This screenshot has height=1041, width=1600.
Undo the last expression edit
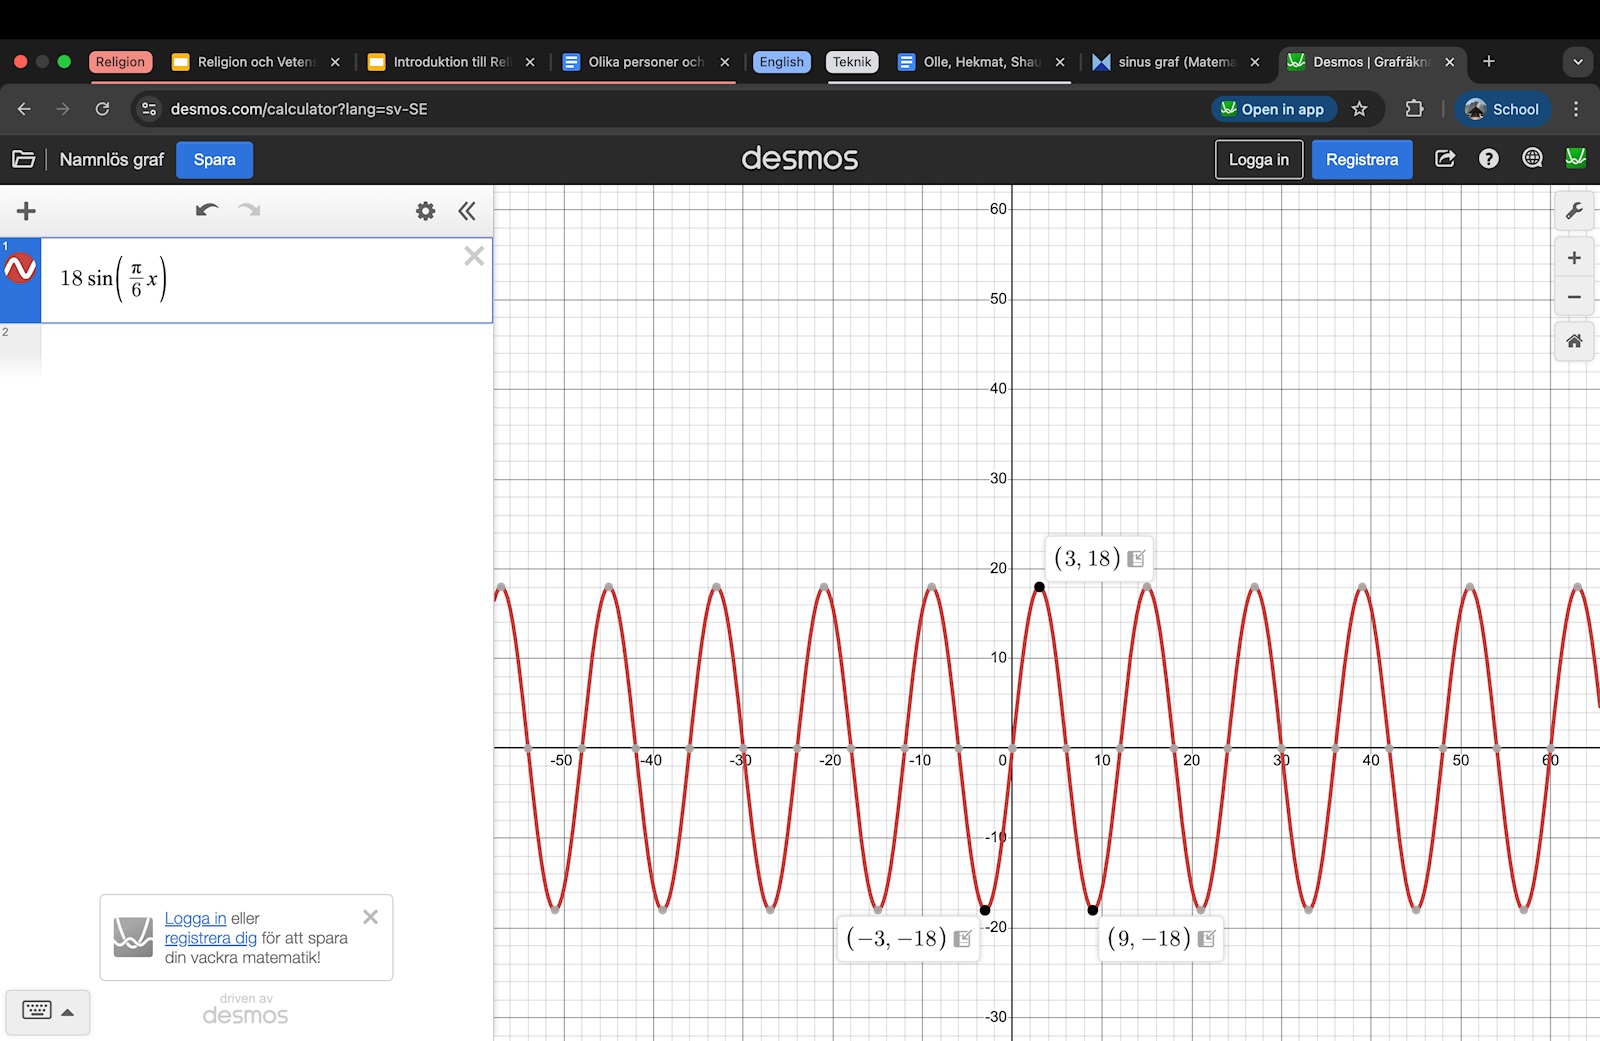click(207, 210)
